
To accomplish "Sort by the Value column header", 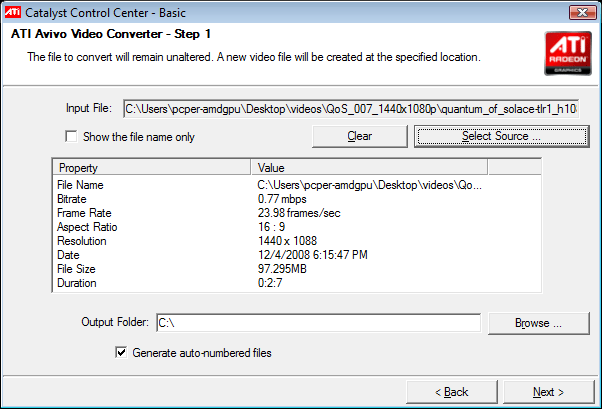I will click(x=369, y=167).
